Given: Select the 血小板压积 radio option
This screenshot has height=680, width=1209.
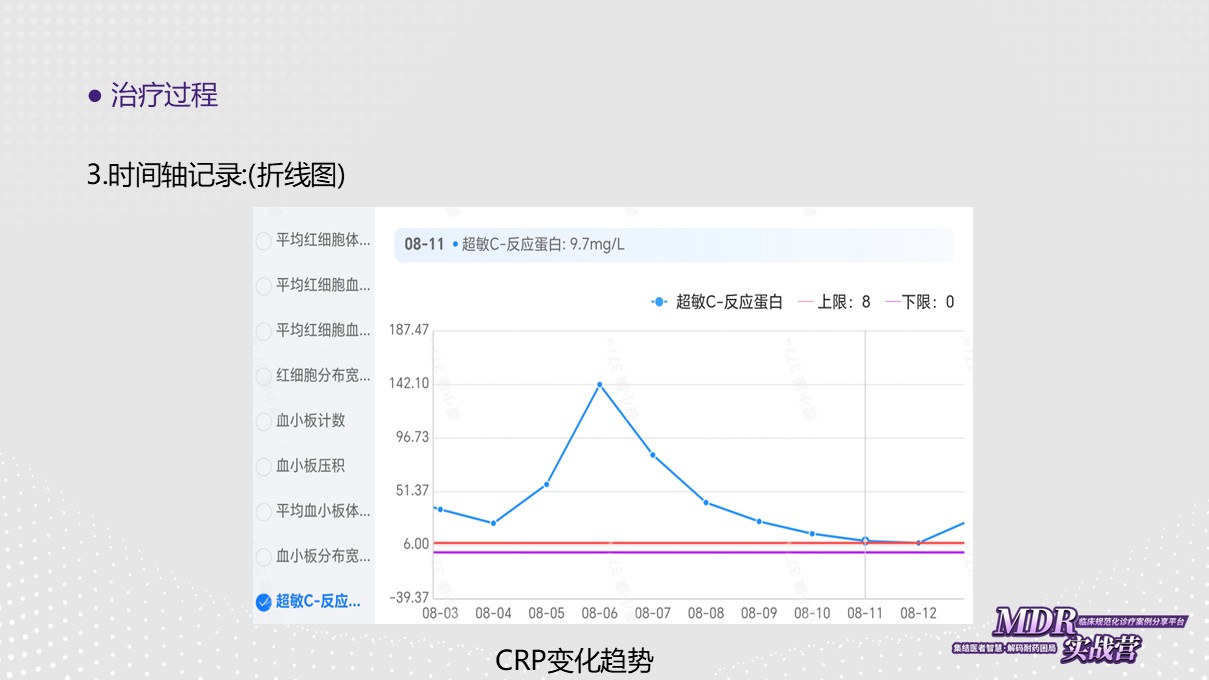Looking at the screenshot, I should 264,466.
